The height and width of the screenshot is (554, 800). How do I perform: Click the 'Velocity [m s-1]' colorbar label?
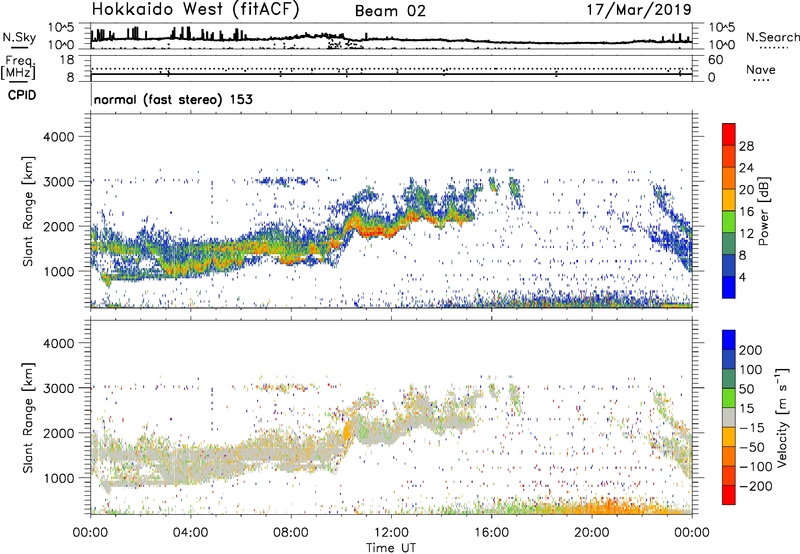[783, 417]
